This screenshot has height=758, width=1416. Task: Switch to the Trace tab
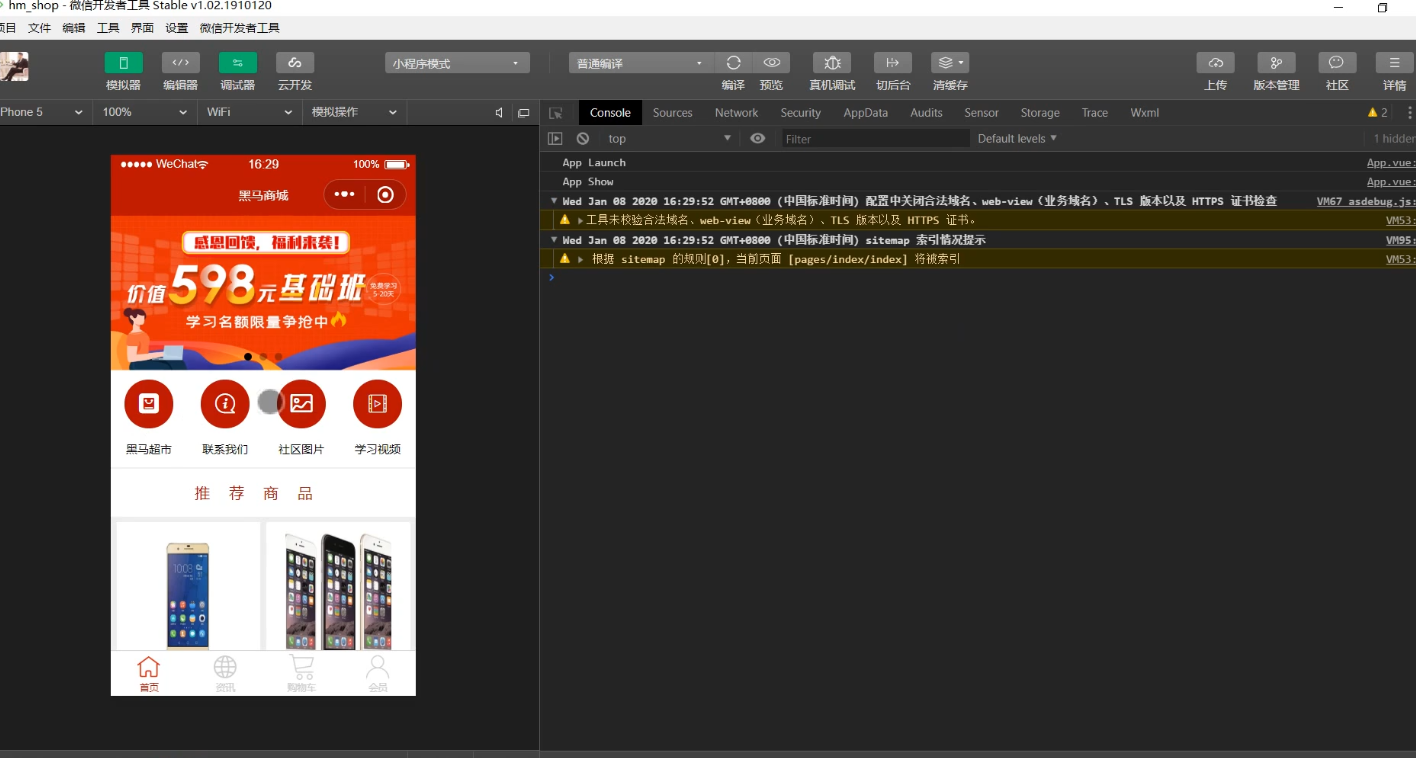click(x=1095, y=113)
